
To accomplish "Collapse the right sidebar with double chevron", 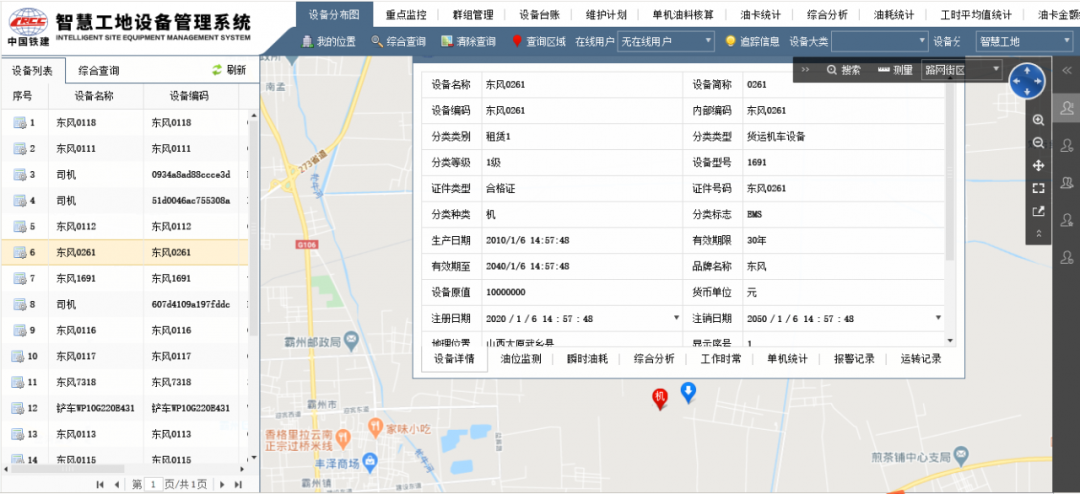I will (x=1066, y=70).
